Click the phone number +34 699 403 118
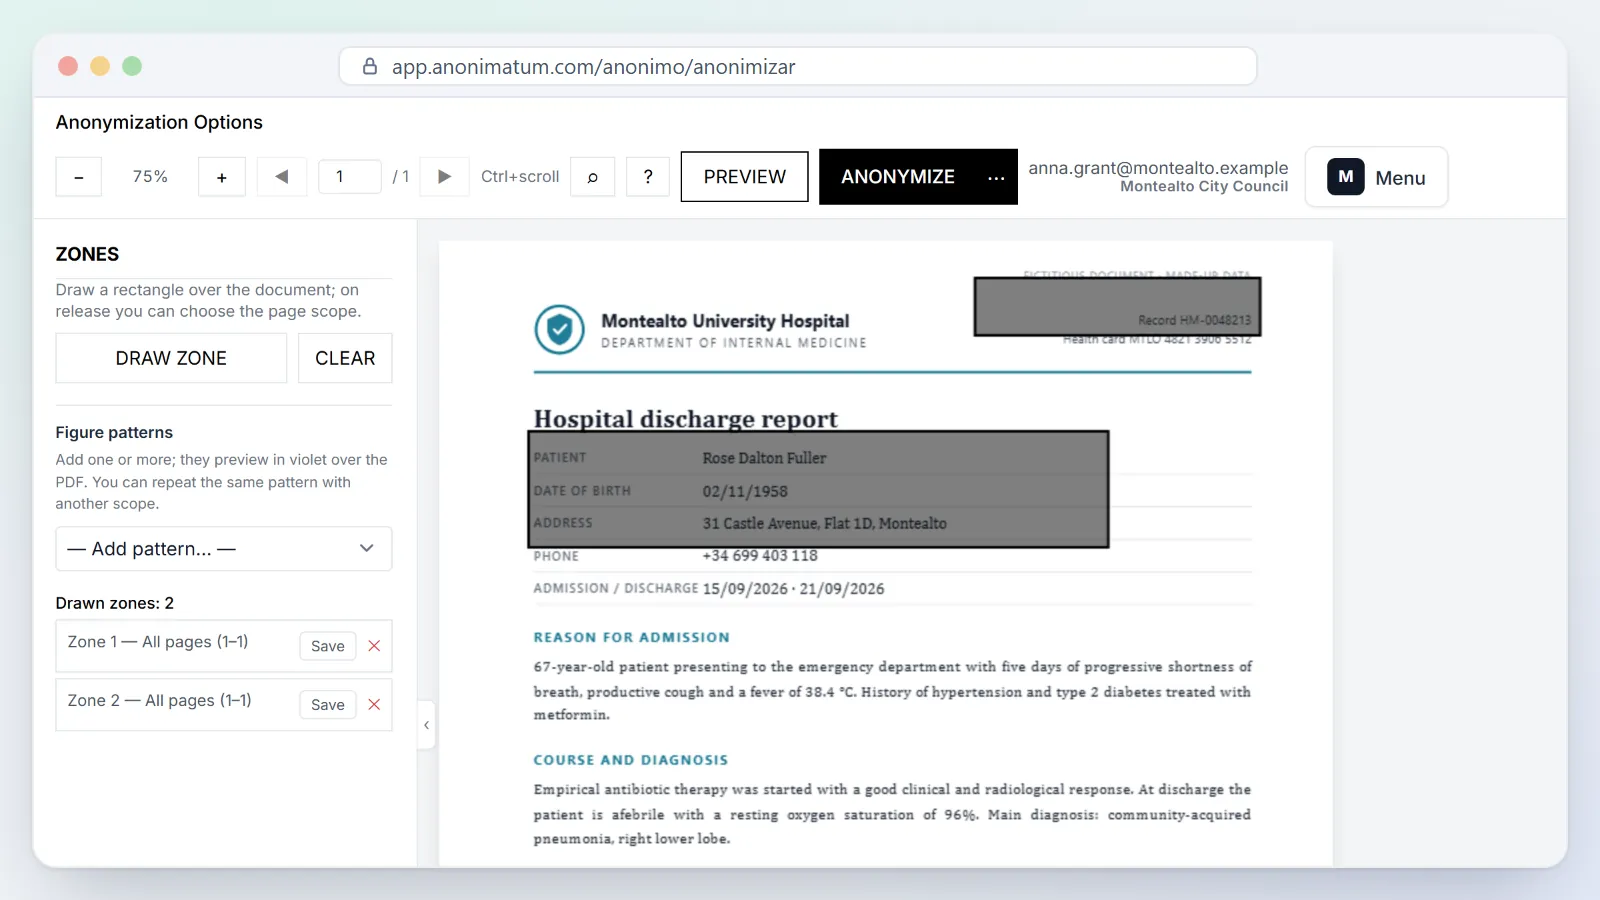Viewport: 1600px width, 900px height. click(760, 556)
